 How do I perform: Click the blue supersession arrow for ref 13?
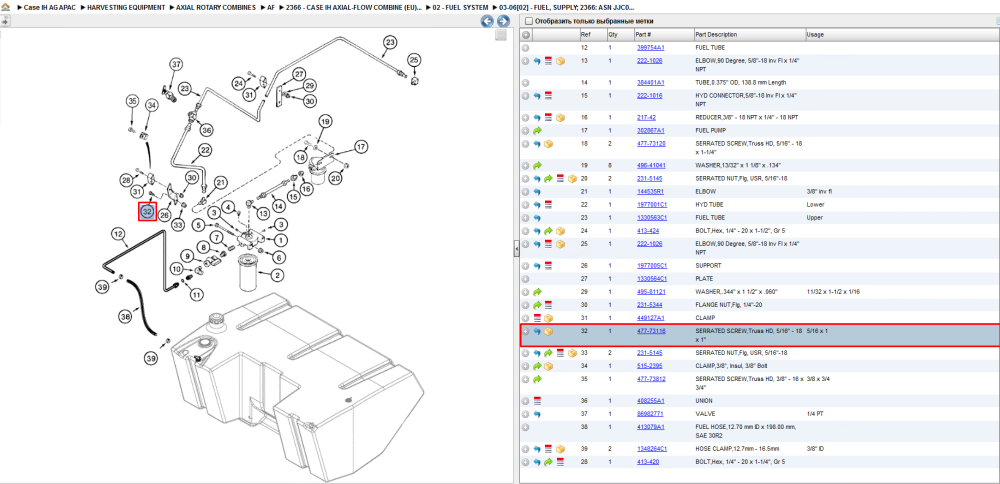pos(537,61)
